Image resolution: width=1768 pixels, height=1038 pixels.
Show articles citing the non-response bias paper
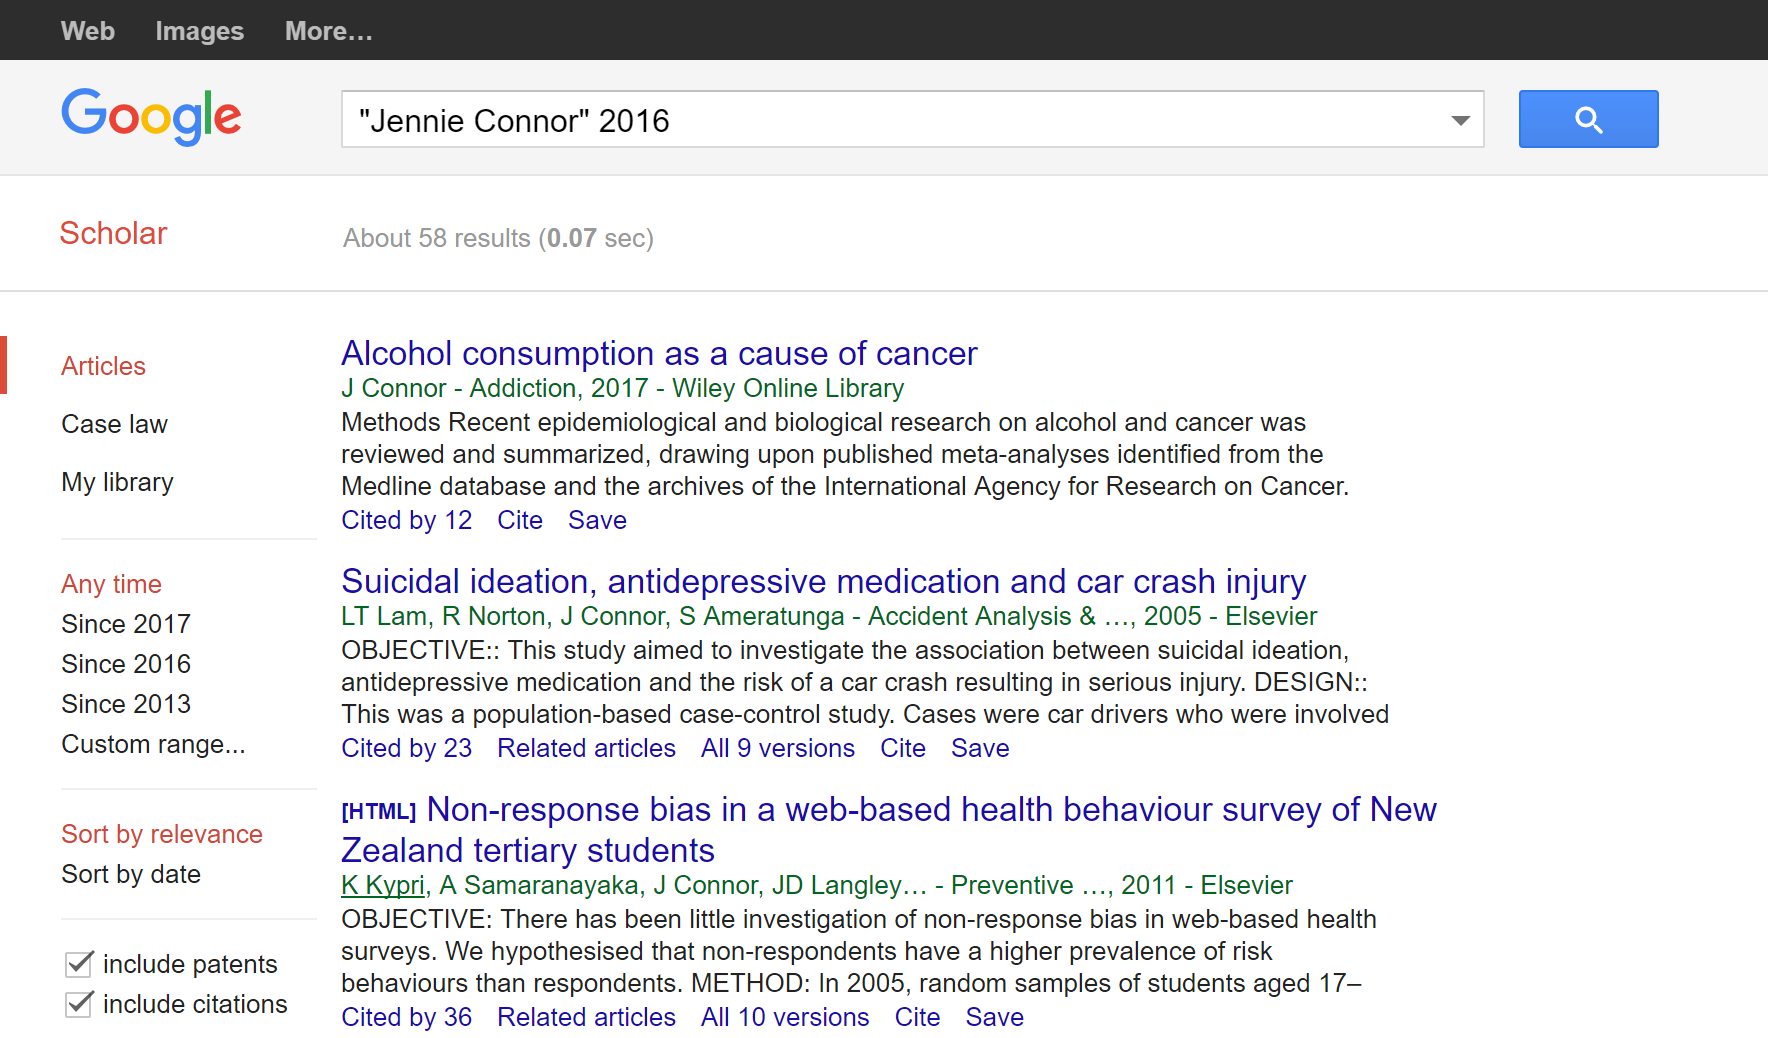point(406,1016)
